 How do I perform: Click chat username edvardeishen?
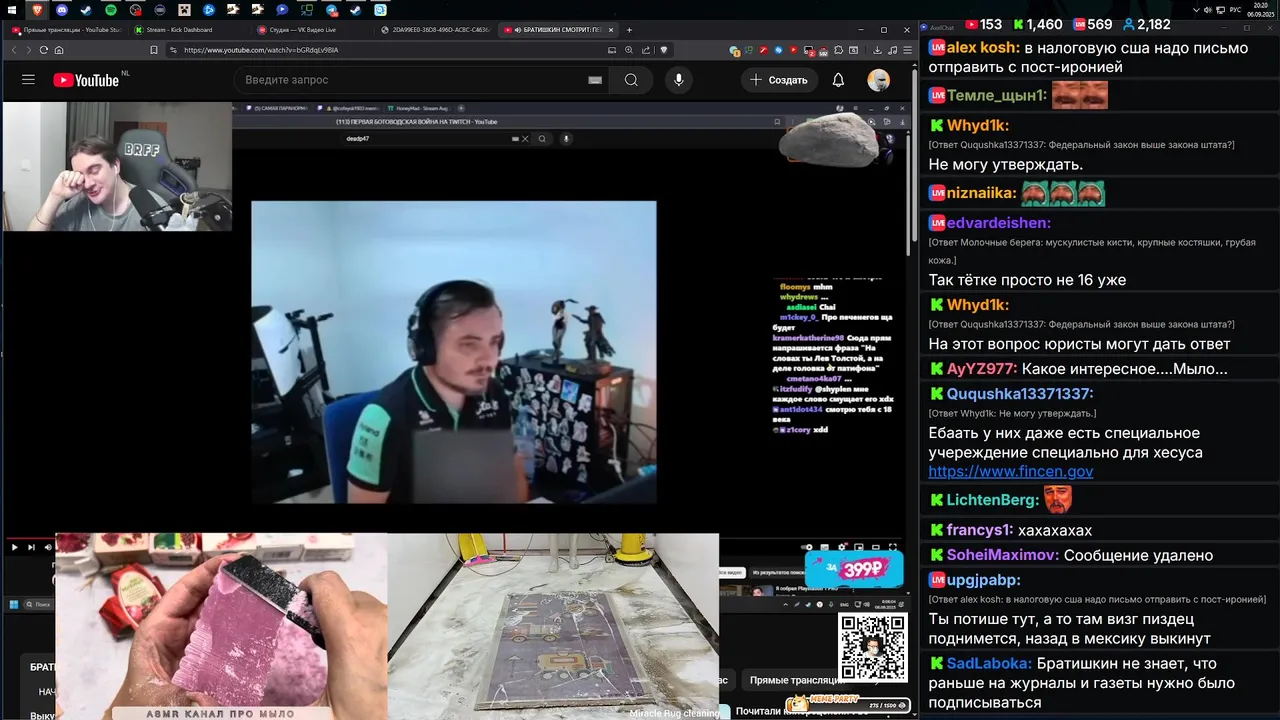click(x=999, y=223)
